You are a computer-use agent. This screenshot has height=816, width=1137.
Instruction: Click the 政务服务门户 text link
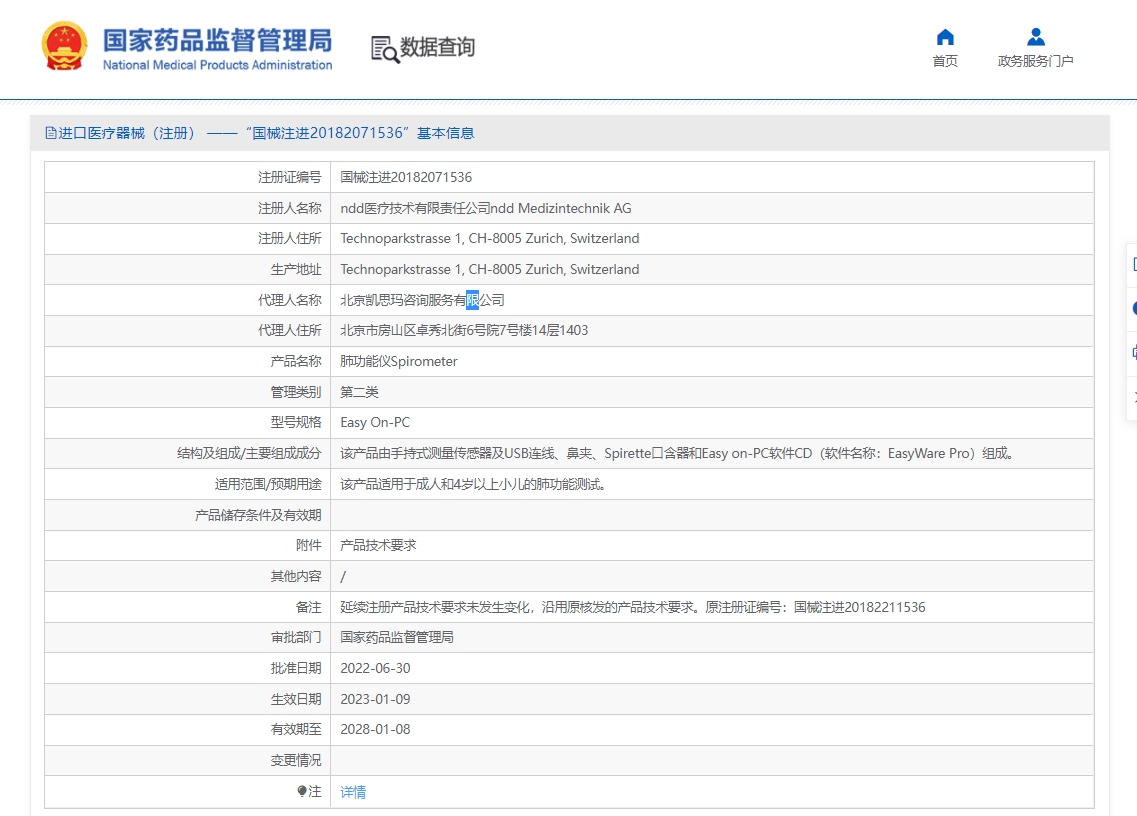click(1036, 60)
